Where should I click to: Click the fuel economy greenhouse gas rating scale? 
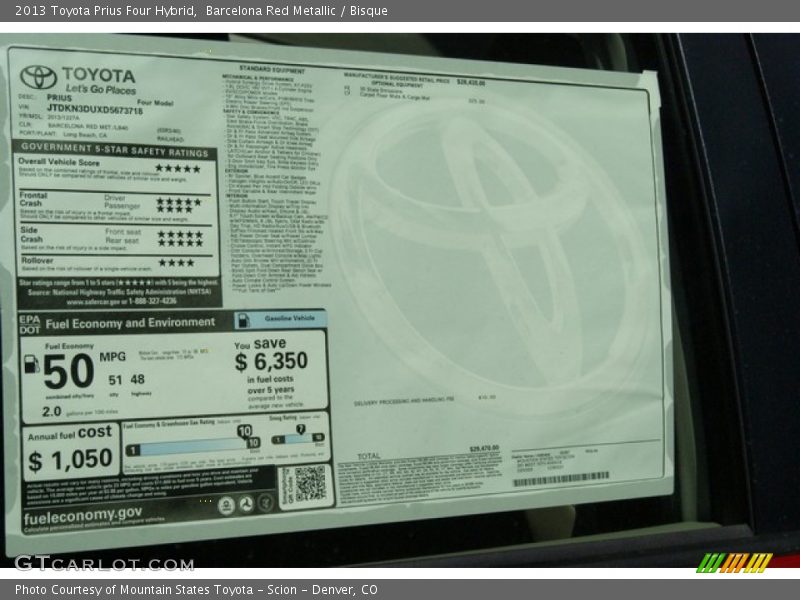click(193, 445)
